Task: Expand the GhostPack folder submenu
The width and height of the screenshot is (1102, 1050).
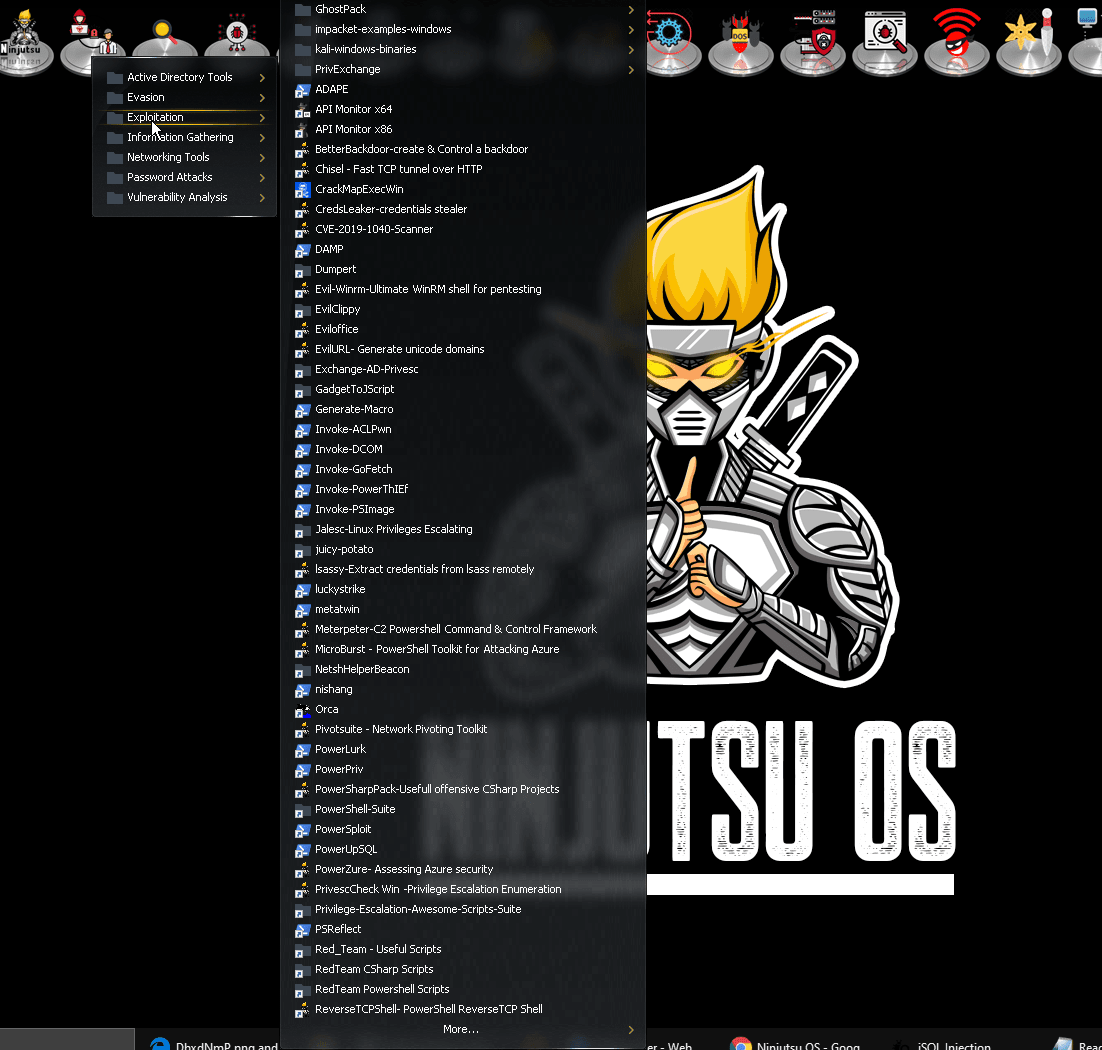Action: [464, 9]
